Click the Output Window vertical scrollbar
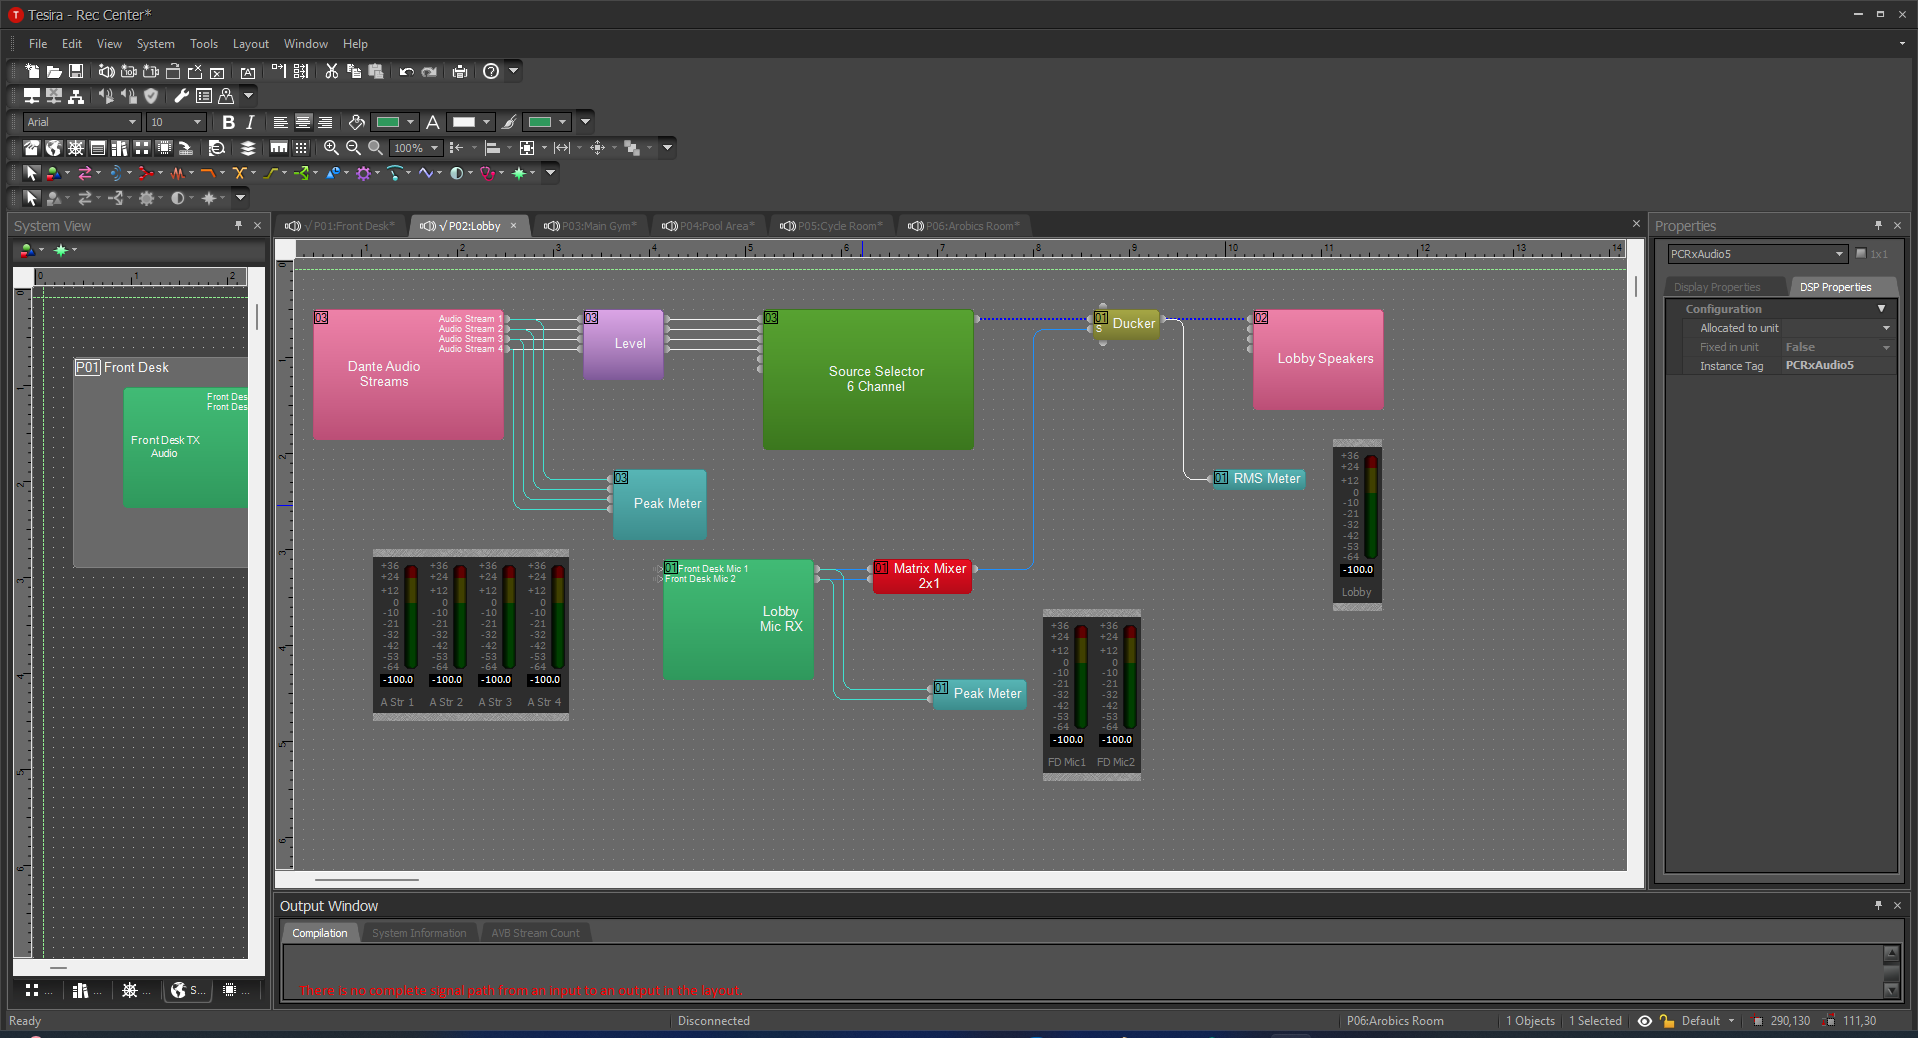1918x1038 pixels. pos(1891,971)
